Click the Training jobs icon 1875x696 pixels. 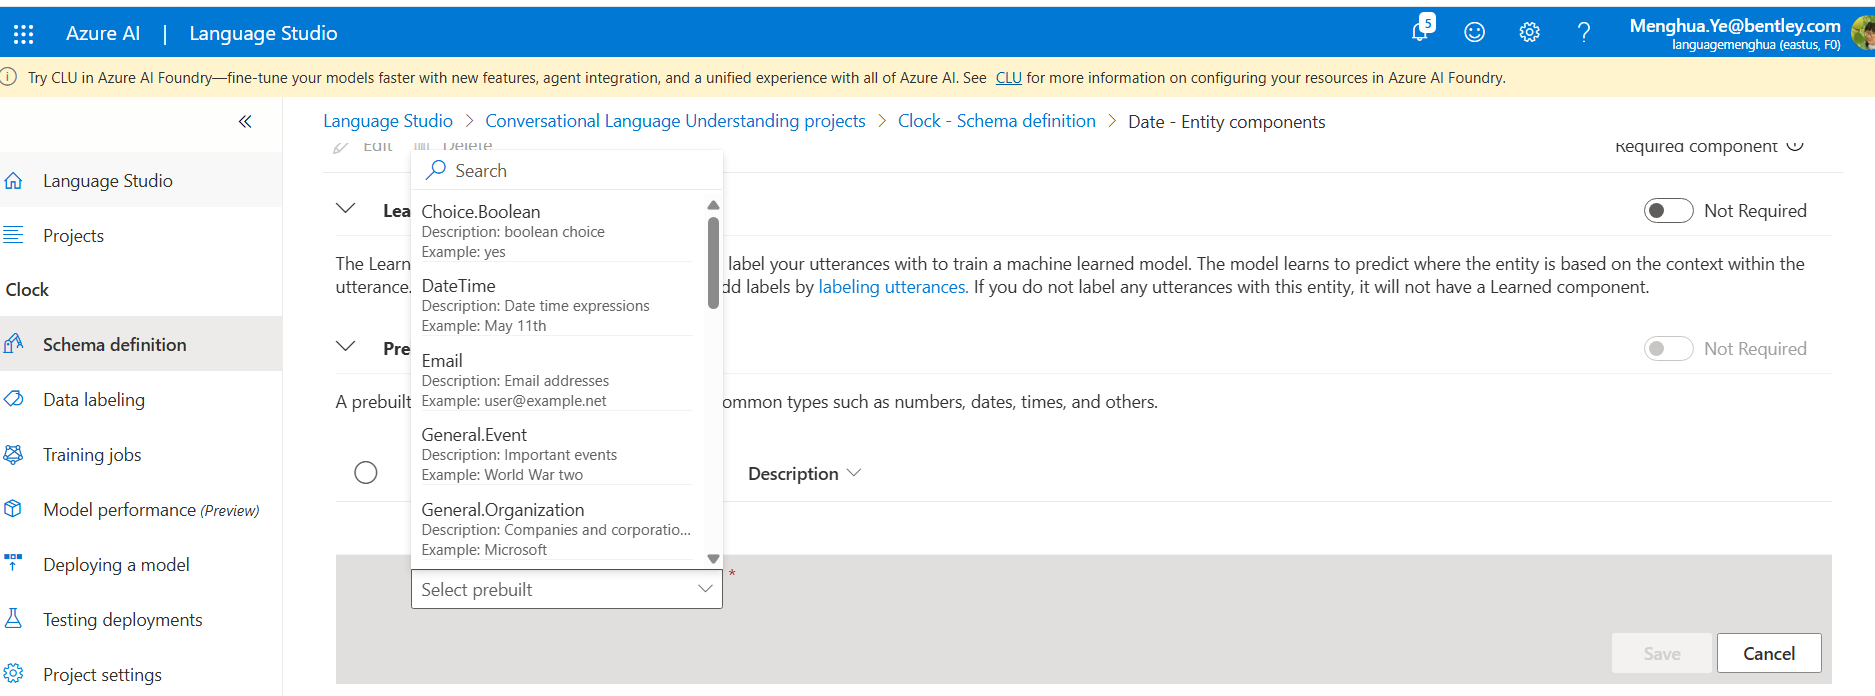tap(13, 454)
